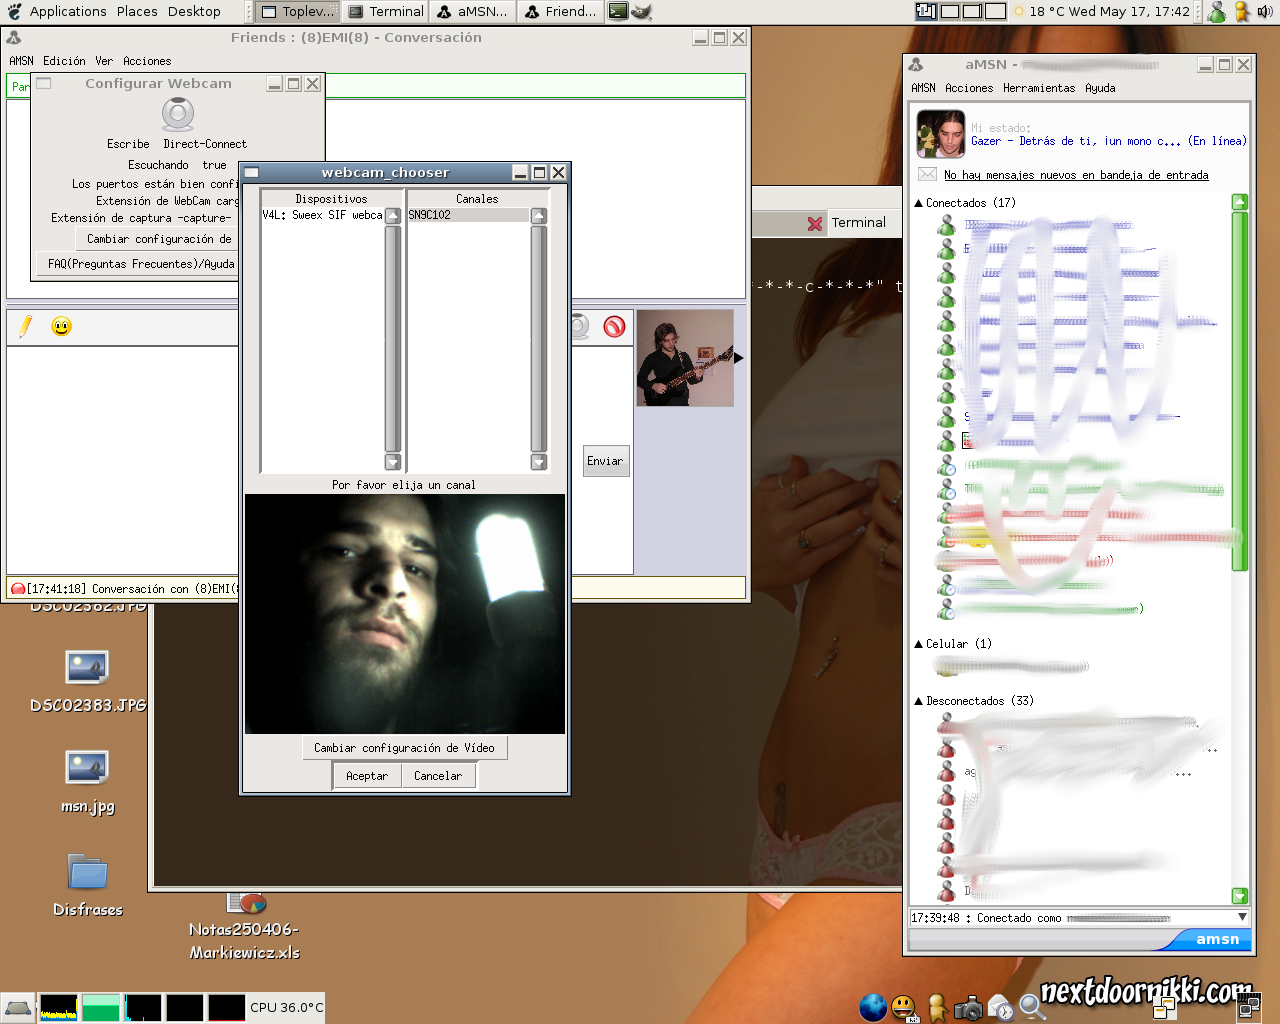Open the magnifying glass search icon
1280x1024 pixels.
click(1032, 1008)
